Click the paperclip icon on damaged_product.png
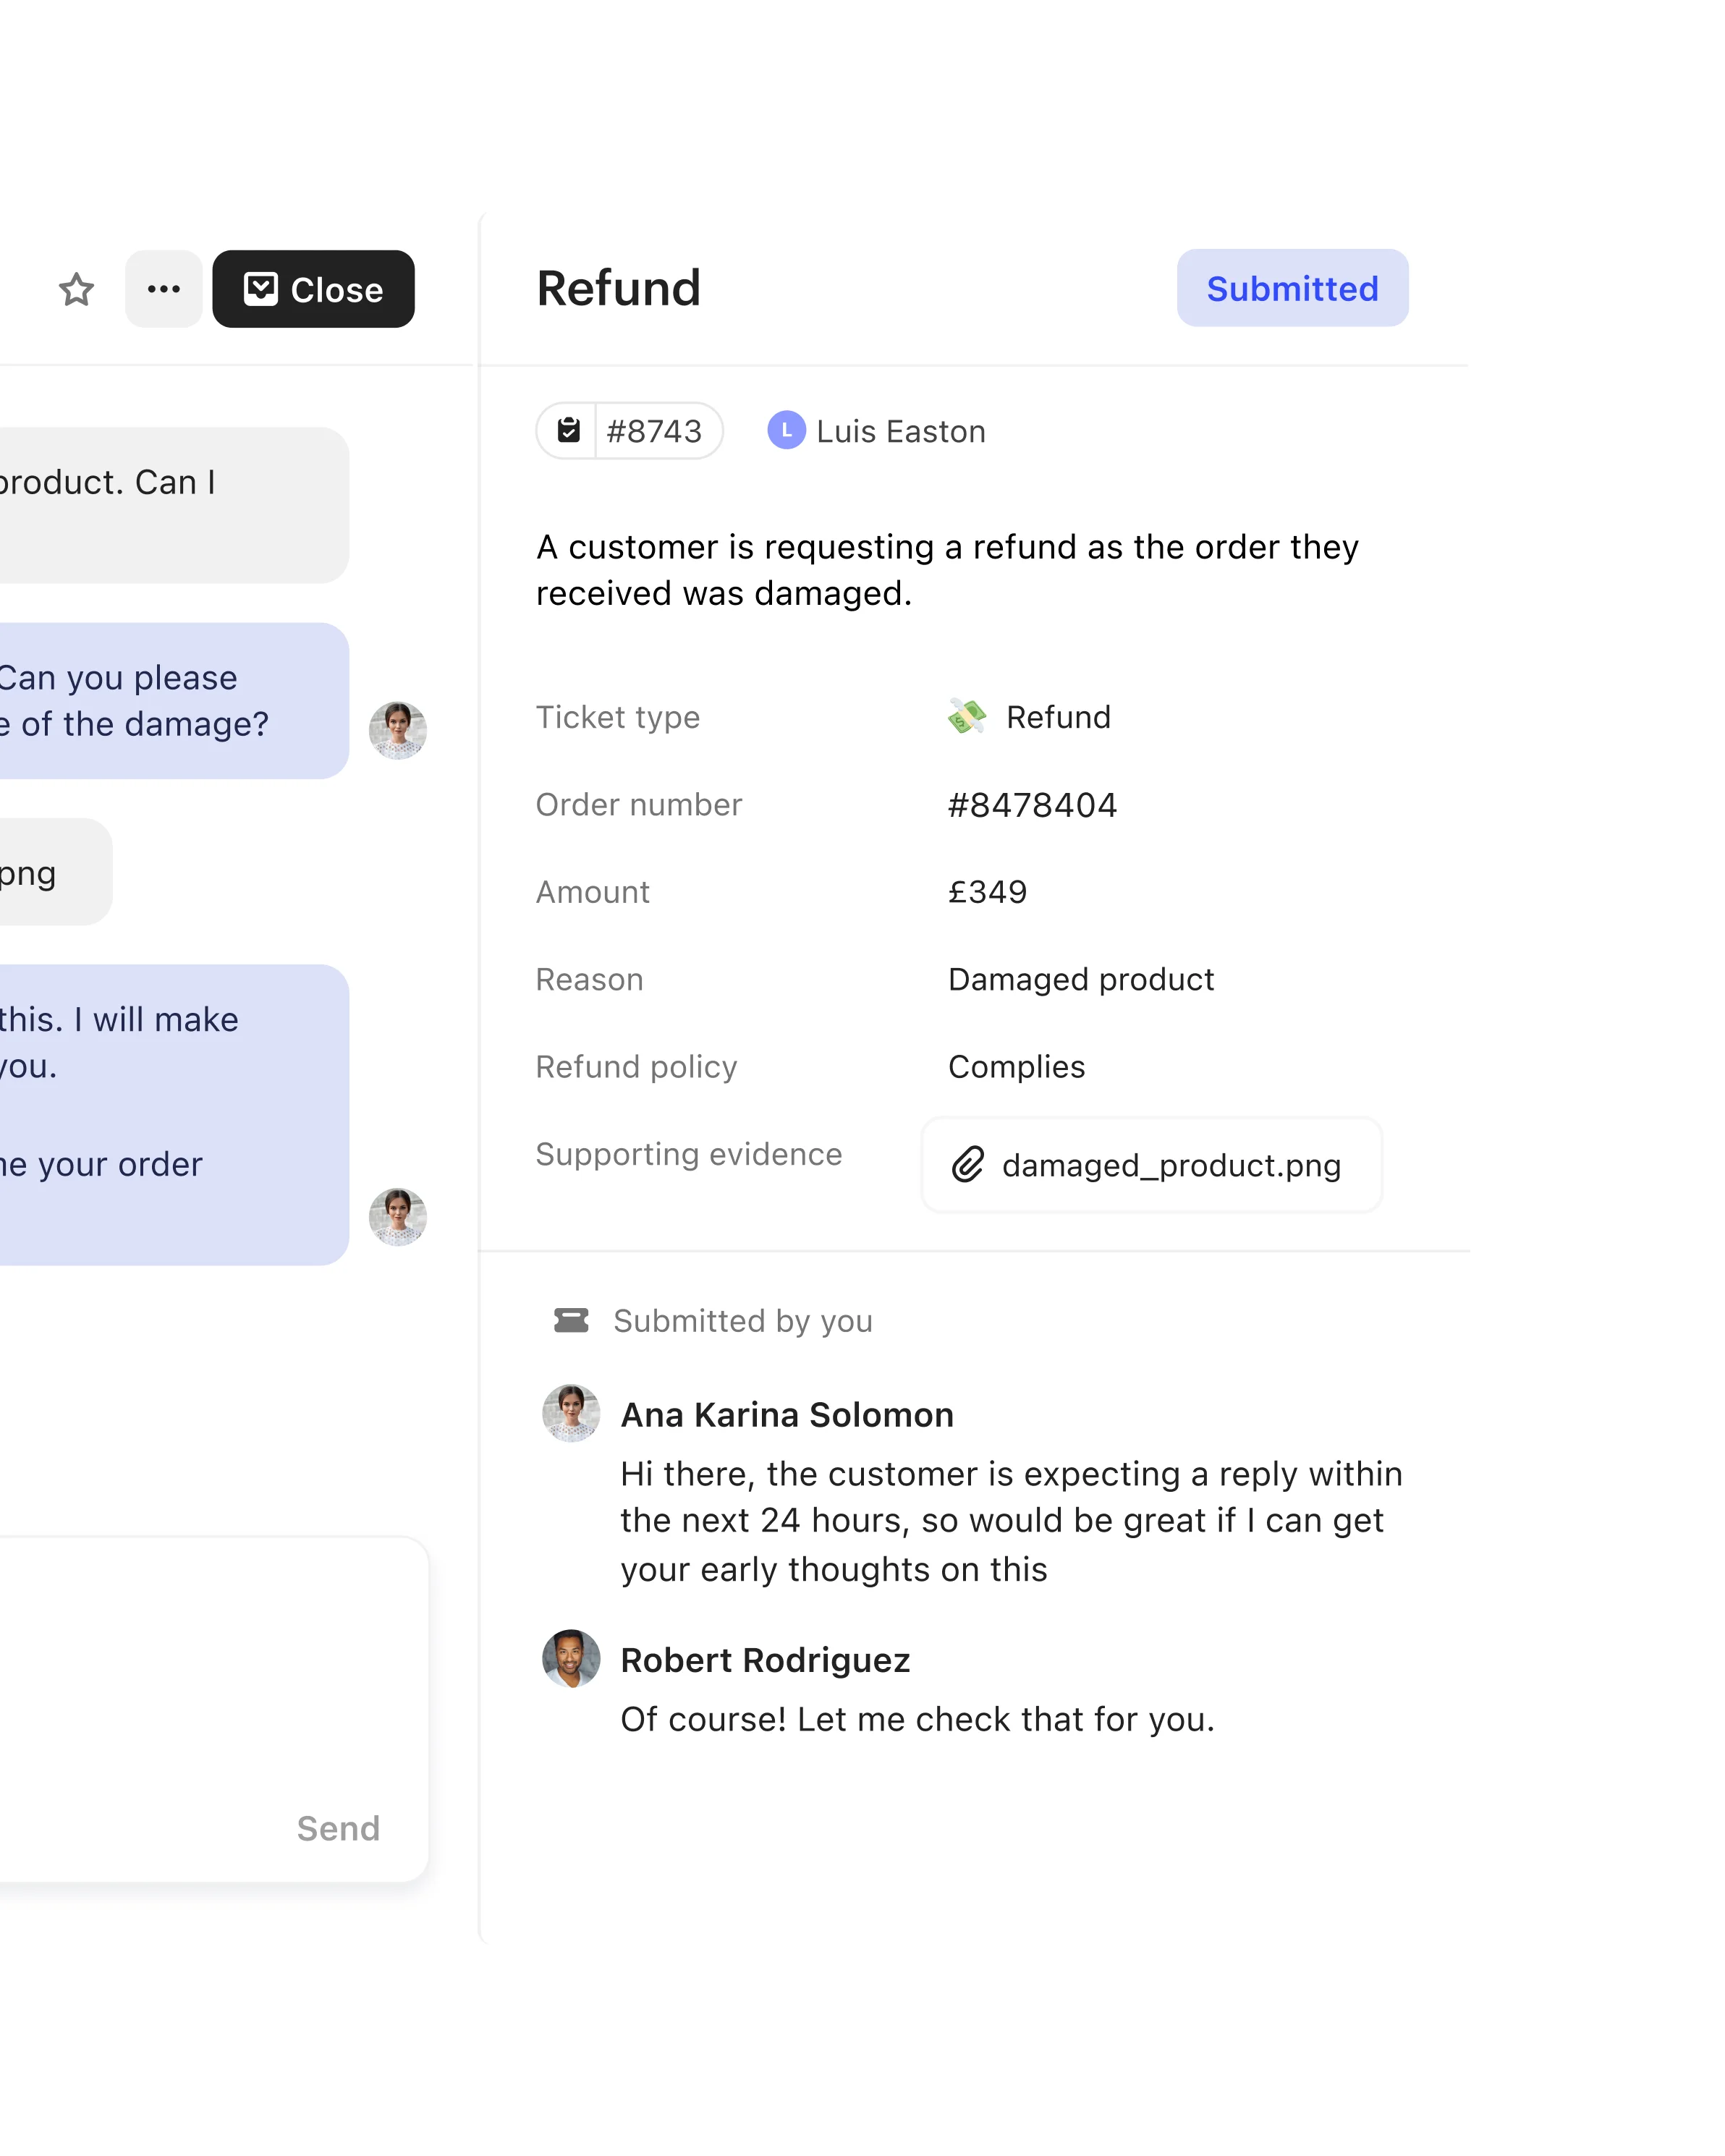The width and height of the screenshot is (1725, 2156). click(x=968, y=1165)
